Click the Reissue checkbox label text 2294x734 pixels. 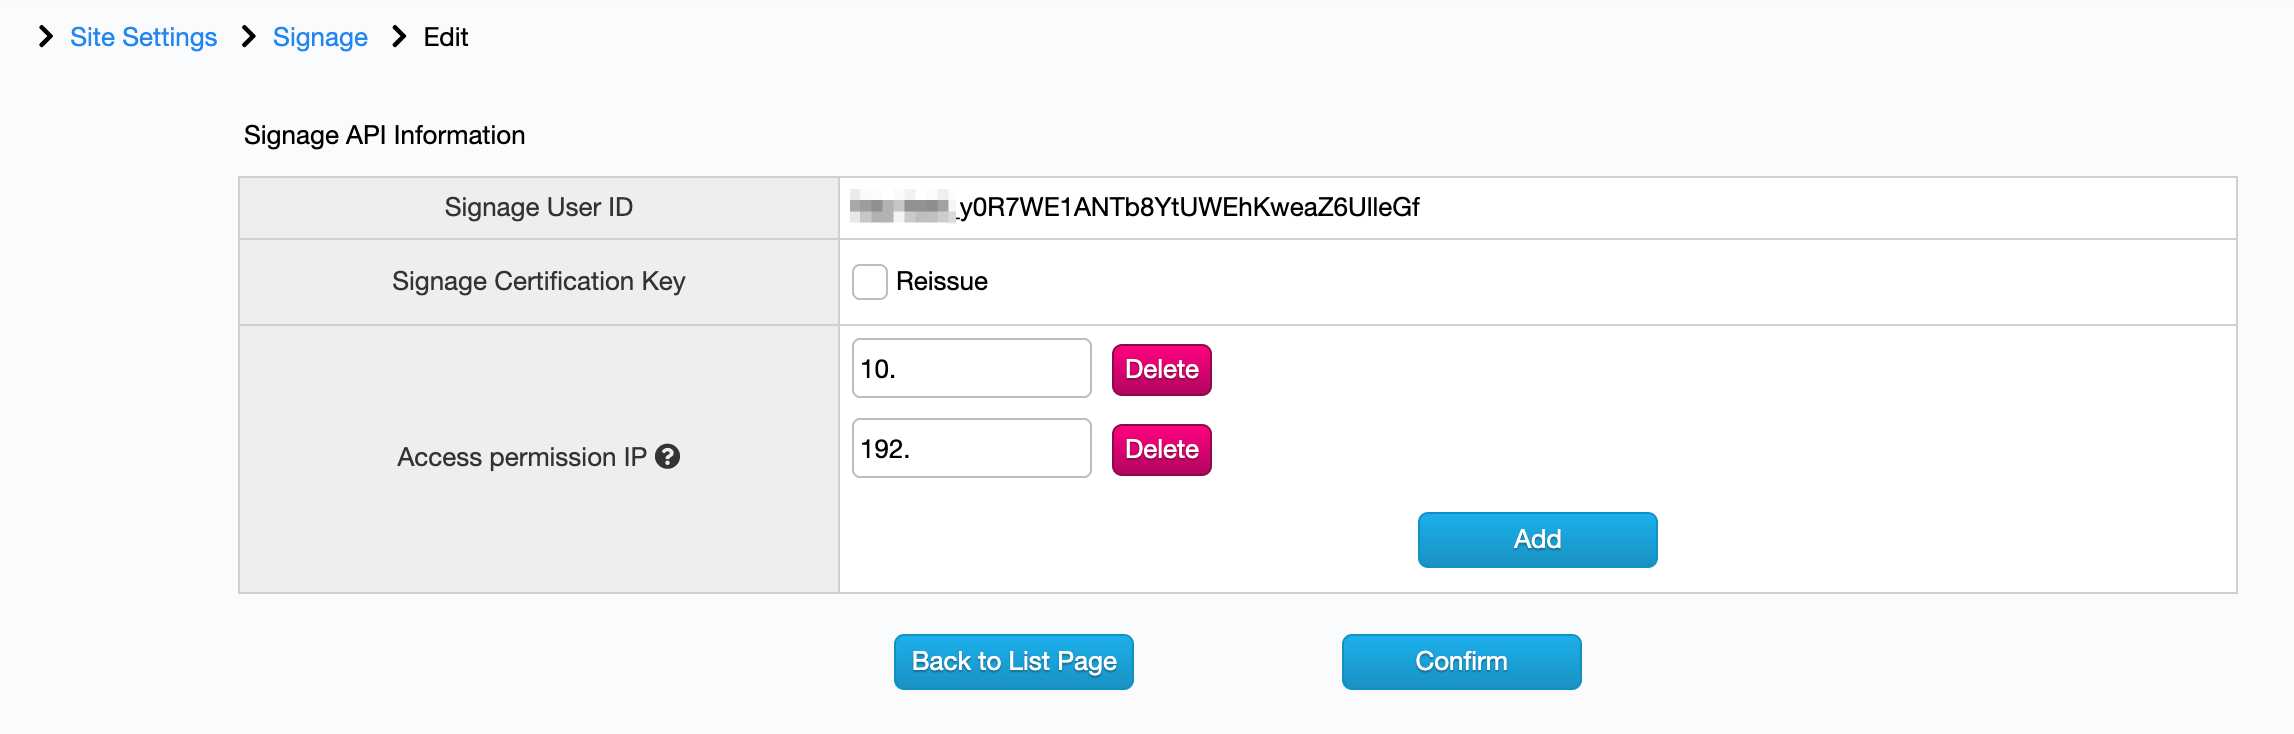942,282
